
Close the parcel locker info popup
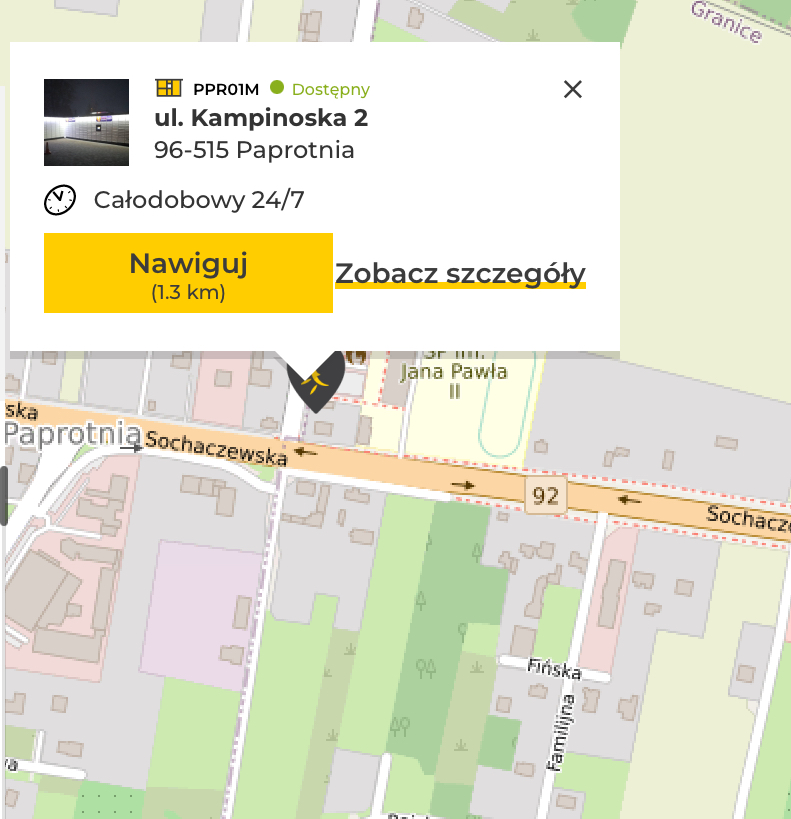tap(573, 89)
